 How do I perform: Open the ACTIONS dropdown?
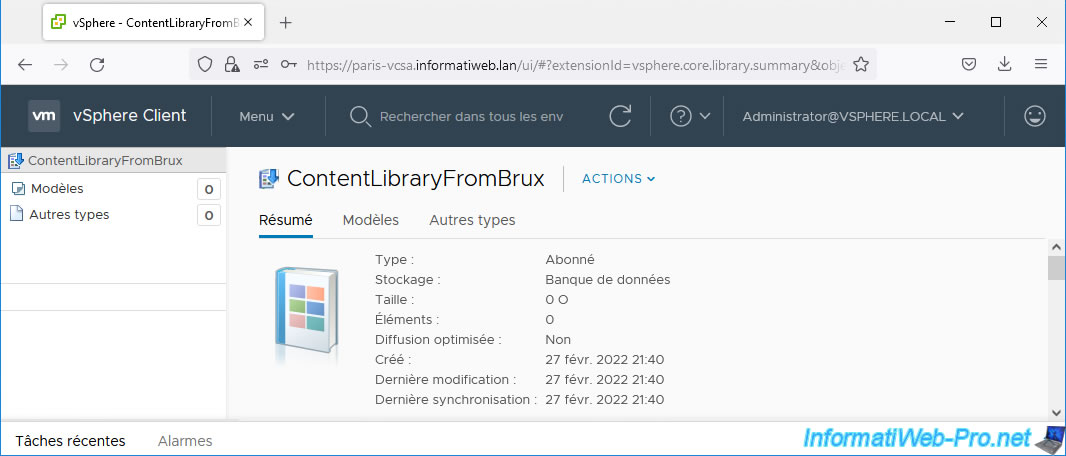pos(619,179)
